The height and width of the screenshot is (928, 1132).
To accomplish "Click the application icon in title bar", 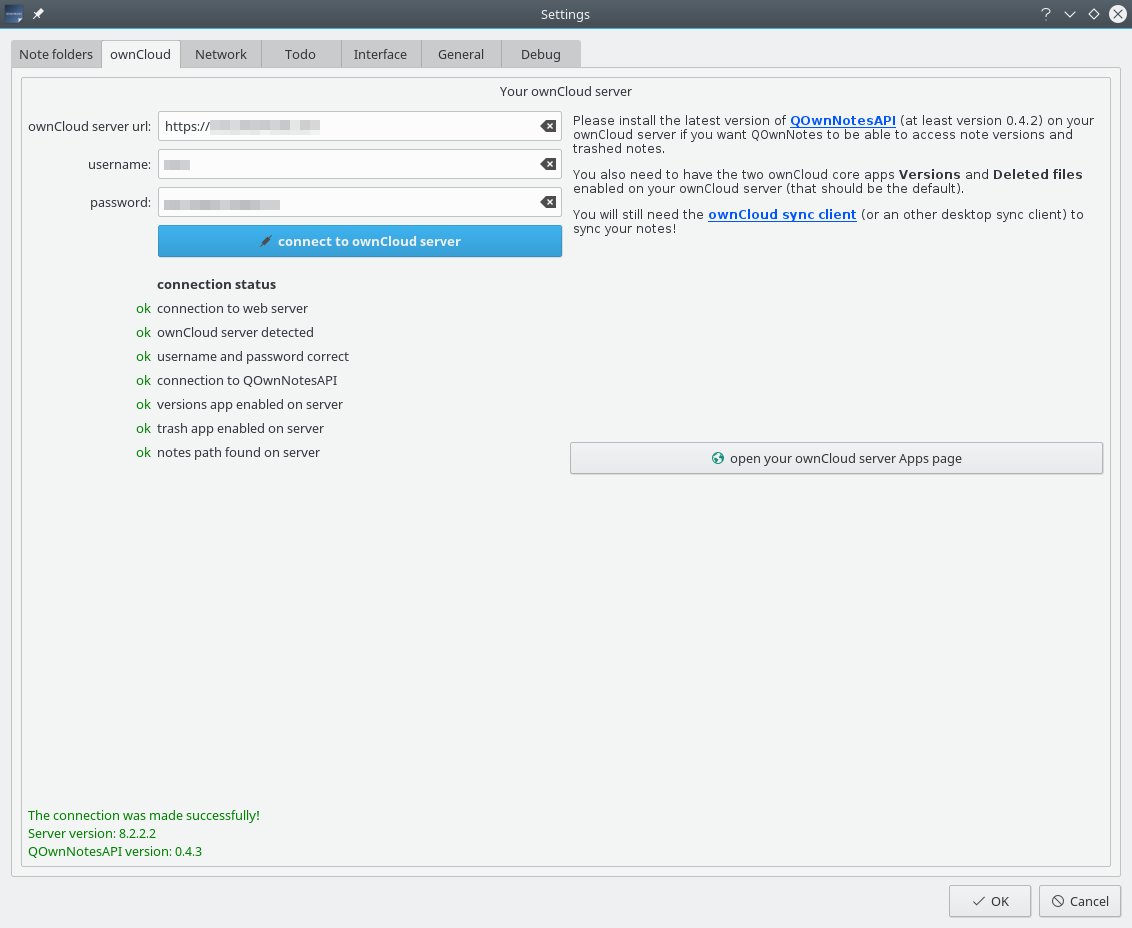I will tap(14, 14).
